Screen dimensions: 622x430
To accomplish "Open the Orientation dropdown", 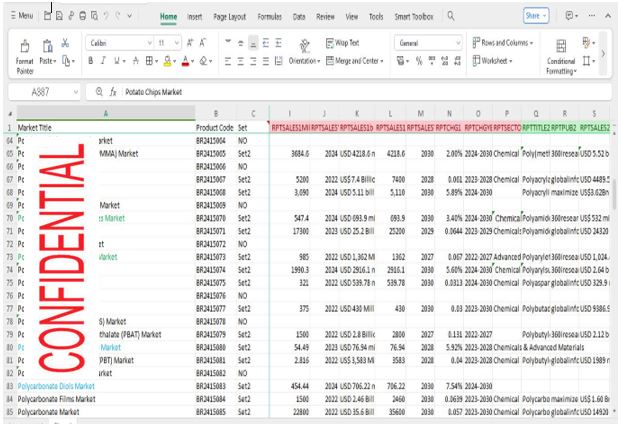I will coord(304,52).
